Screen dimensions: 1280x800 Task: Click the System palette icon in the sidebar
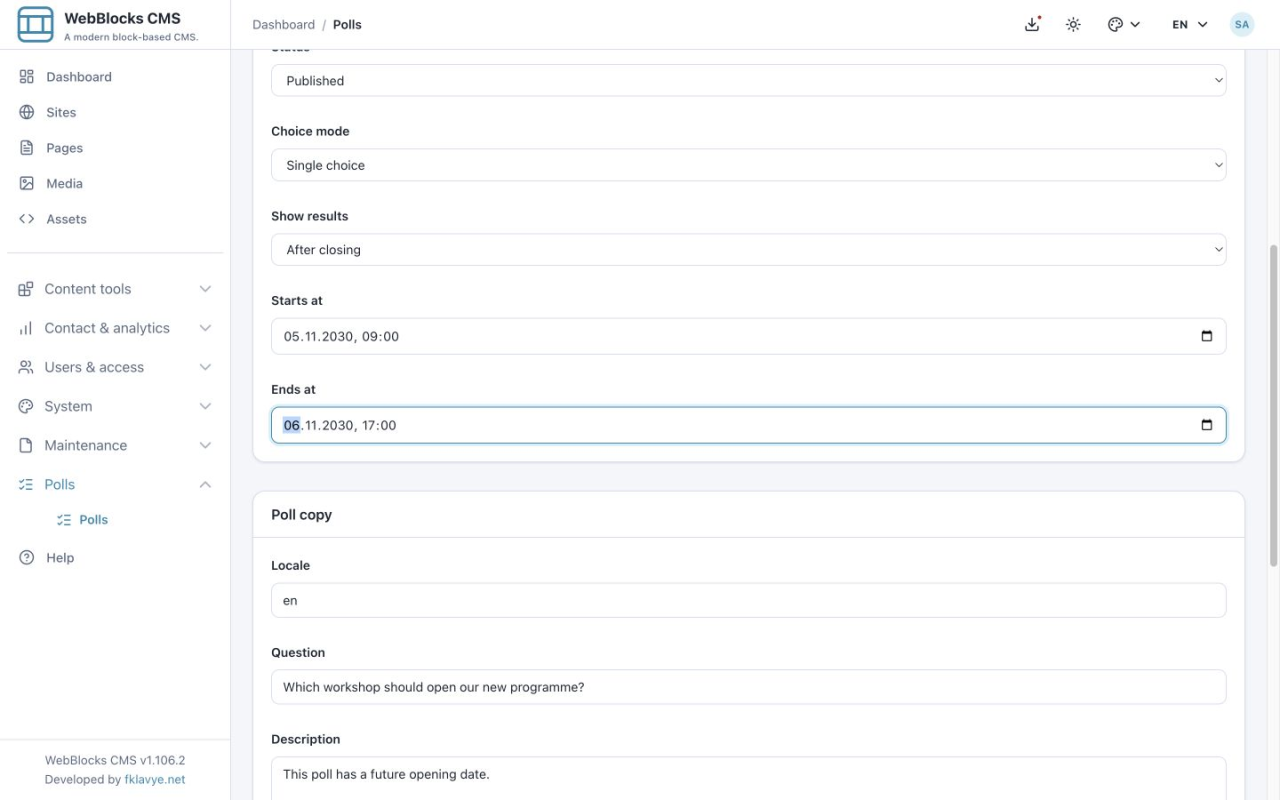[x=26, y=406]
